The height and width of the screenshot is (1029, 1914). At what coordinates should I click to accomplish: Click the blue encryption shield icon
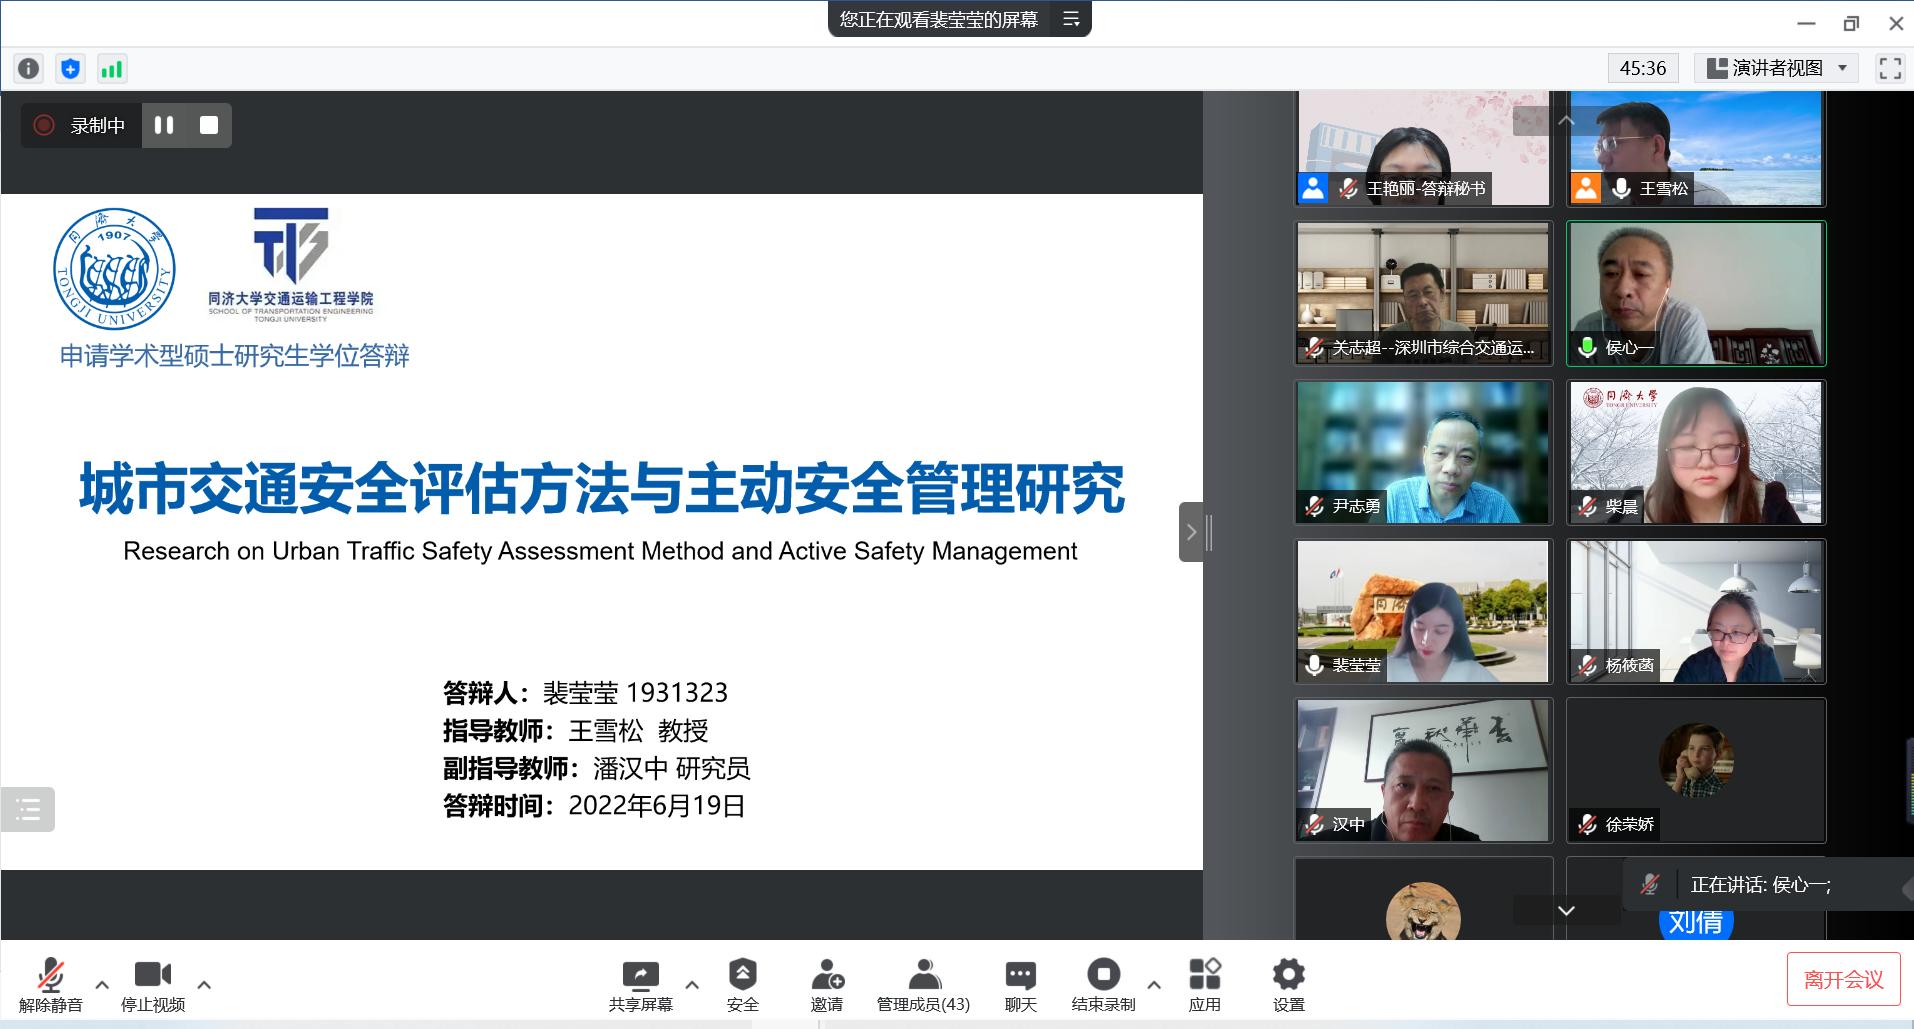click(x=70, y=68)
